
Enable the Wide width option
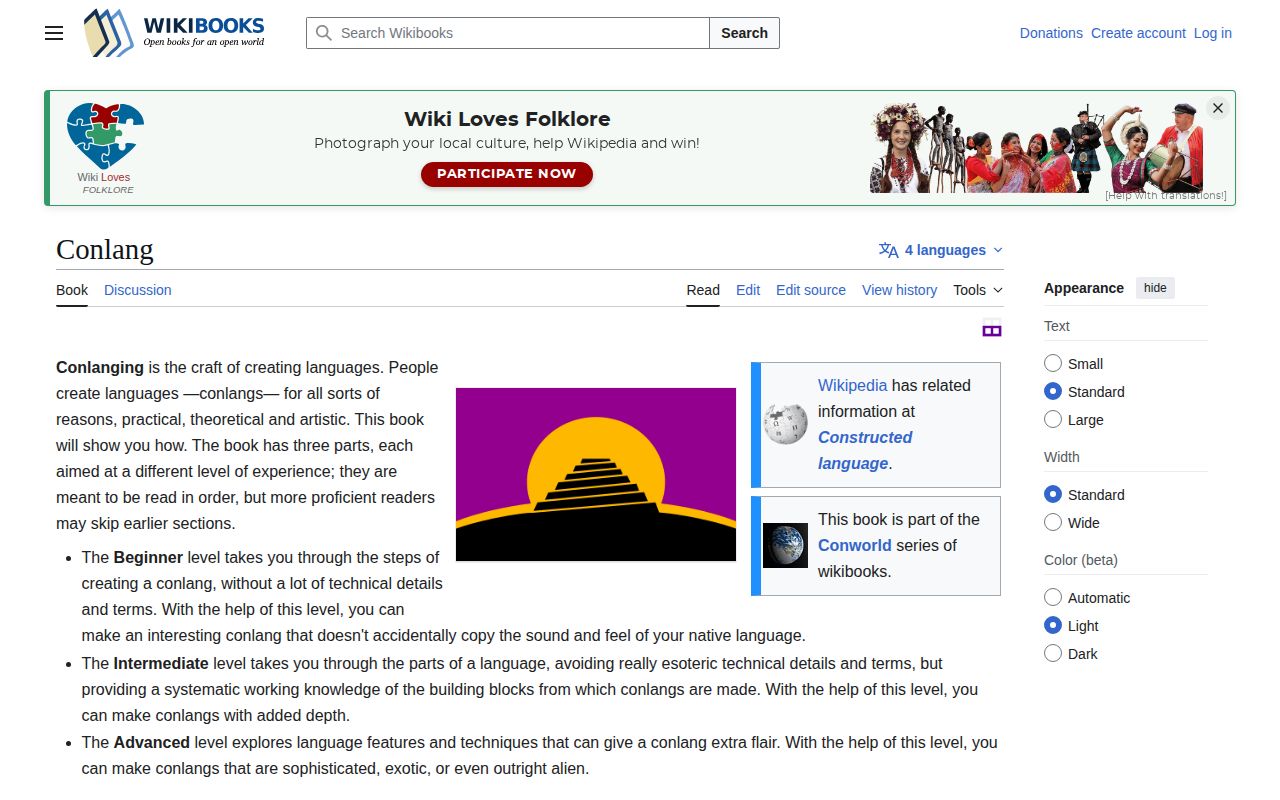point(1053,522)
